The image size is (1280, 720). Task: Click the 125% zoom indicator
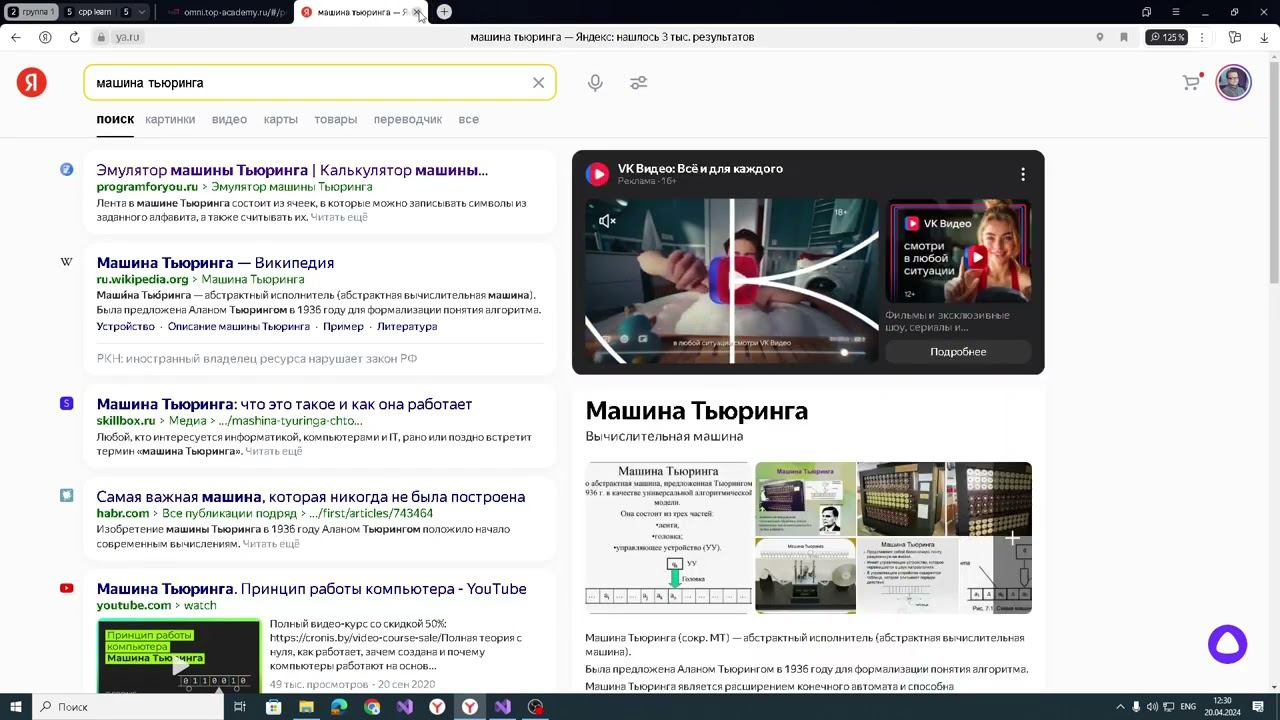(1168, 37)
